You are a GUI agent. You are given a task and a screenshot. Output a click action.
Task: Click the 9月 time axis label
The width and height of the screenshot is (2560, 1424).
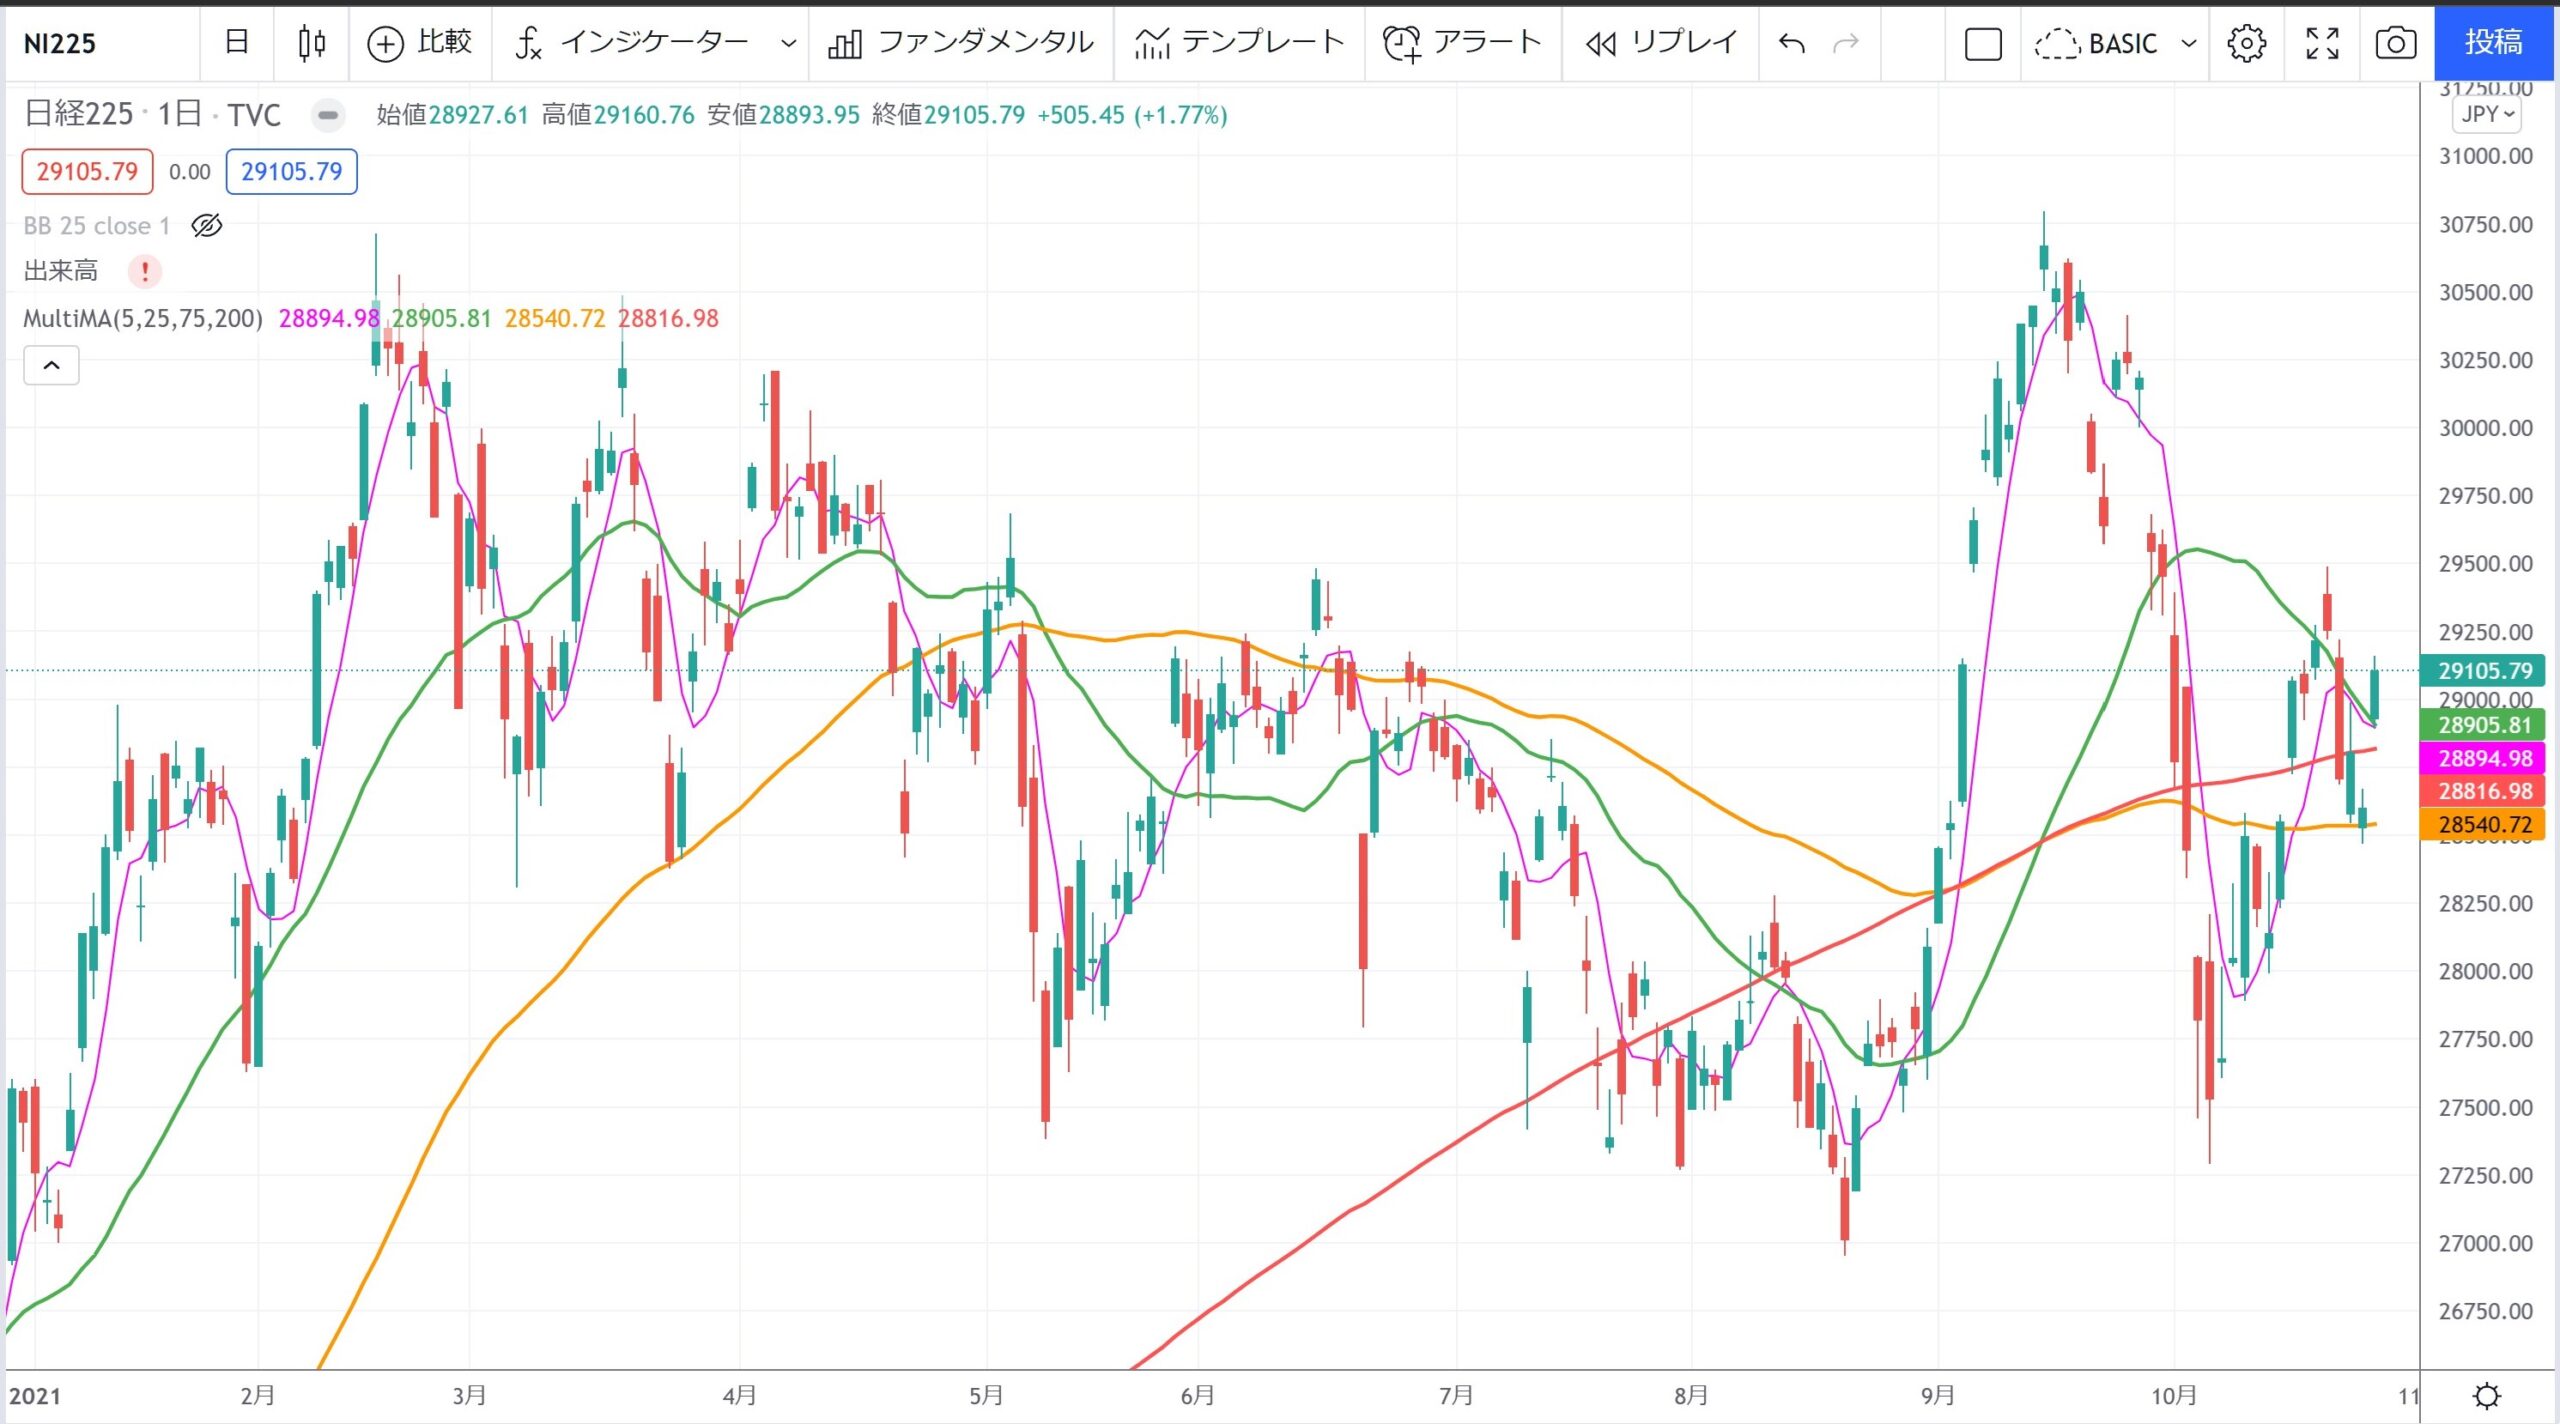[x=1938, y=1395]
